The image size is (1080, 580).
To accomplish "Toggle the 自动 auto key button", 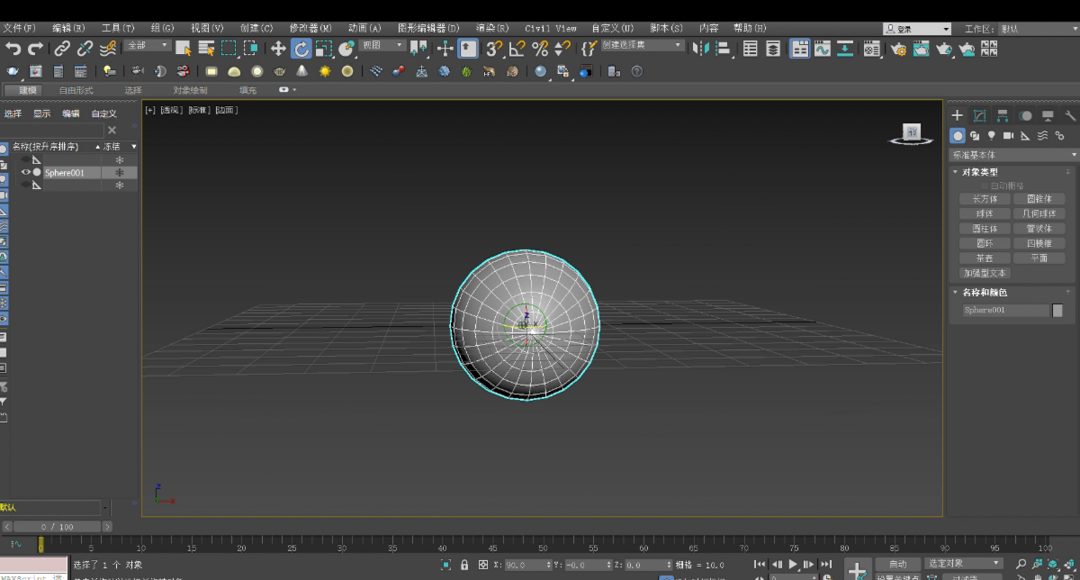I will click(x=898, y=564).
